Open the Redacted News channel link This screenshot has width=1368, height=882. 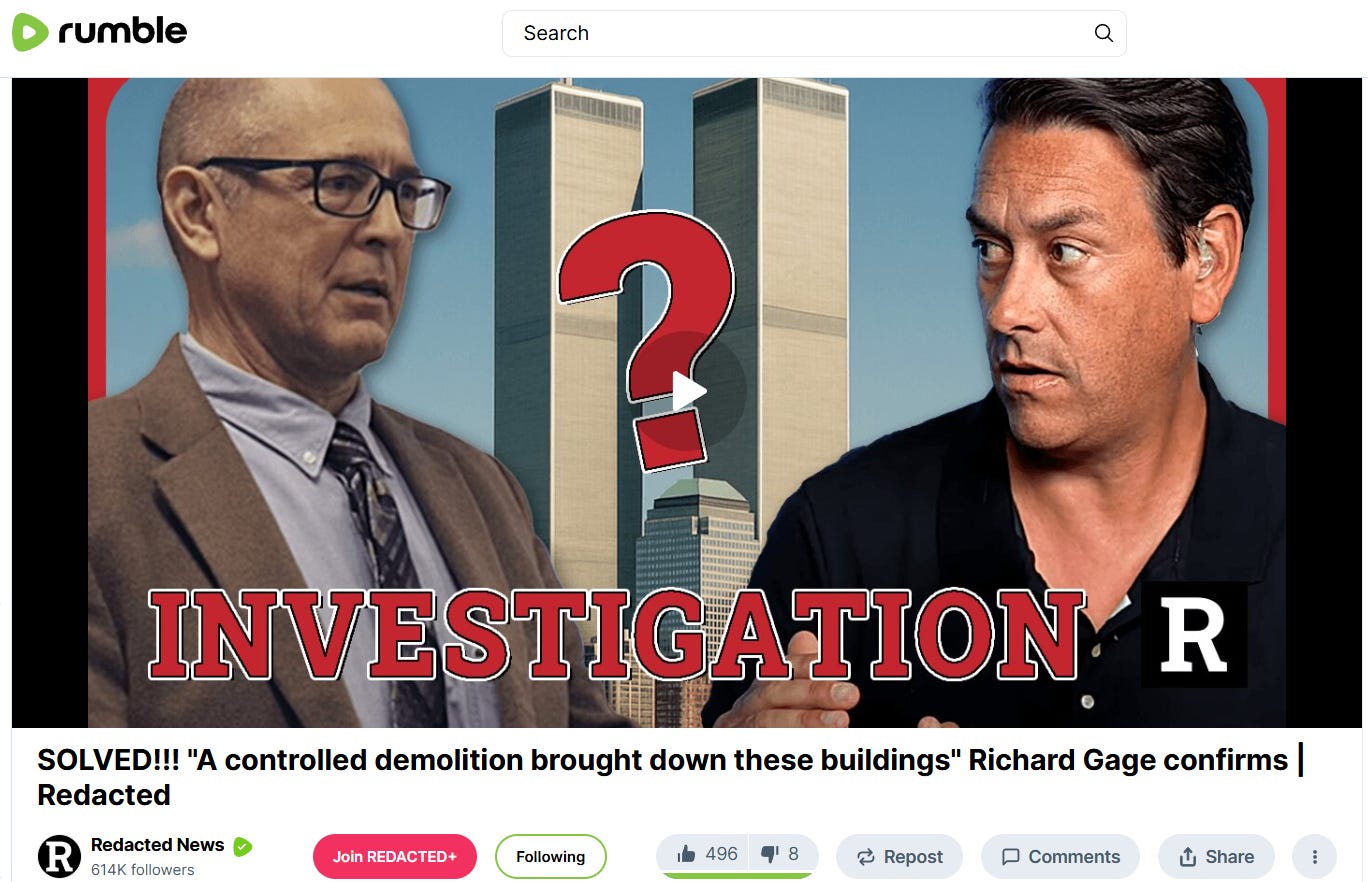(157, 845)
